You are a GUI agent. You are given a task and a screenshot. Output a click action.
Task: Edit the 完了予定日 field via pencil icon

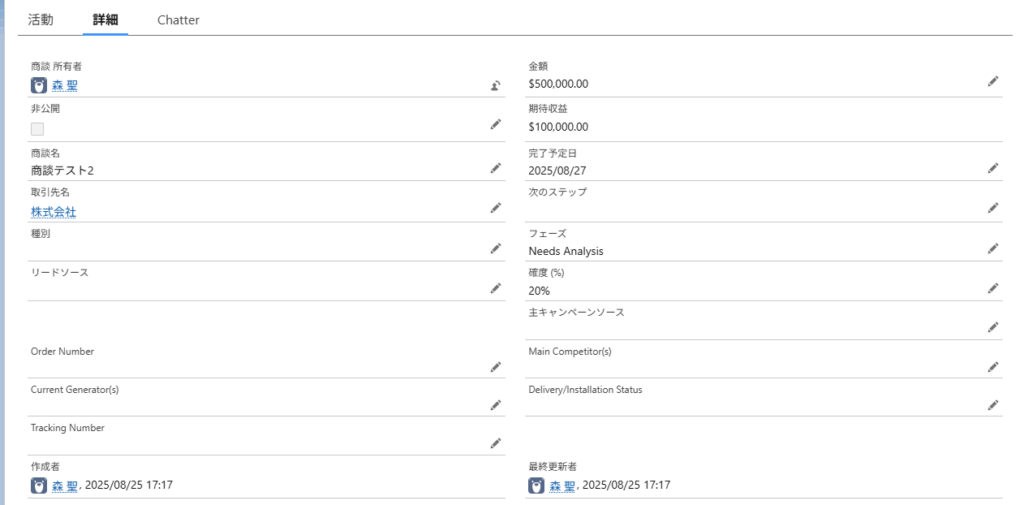click(x=993, y=168)
